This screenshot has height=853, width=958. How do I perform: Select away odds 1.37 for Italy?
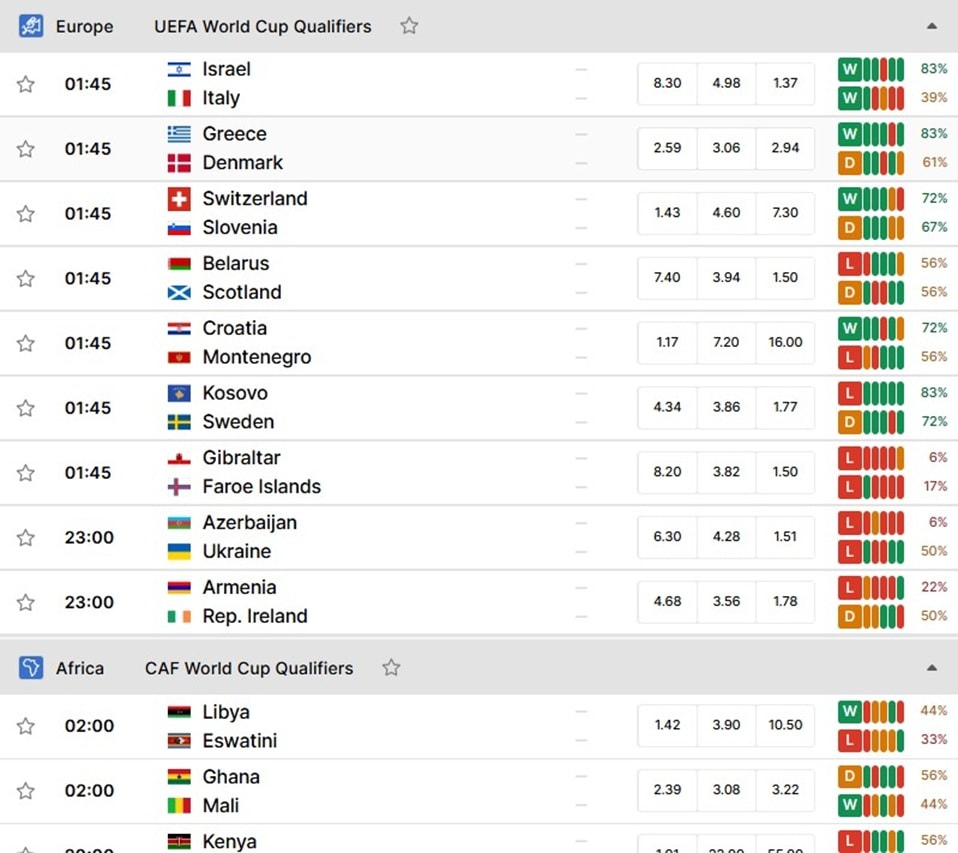785,83
